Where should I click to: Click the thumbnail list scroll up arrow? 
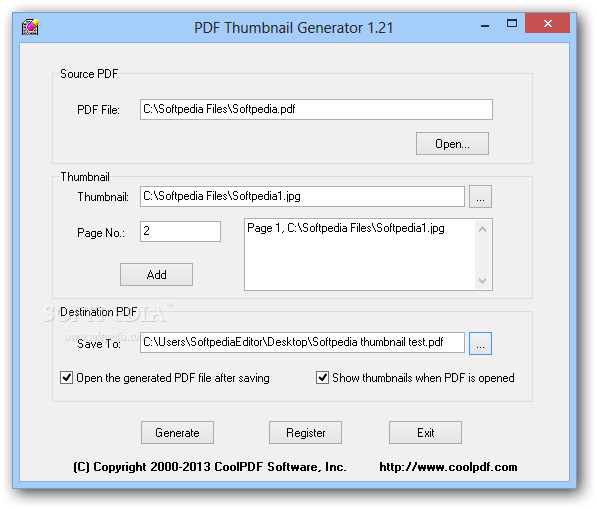pos(482,229)
